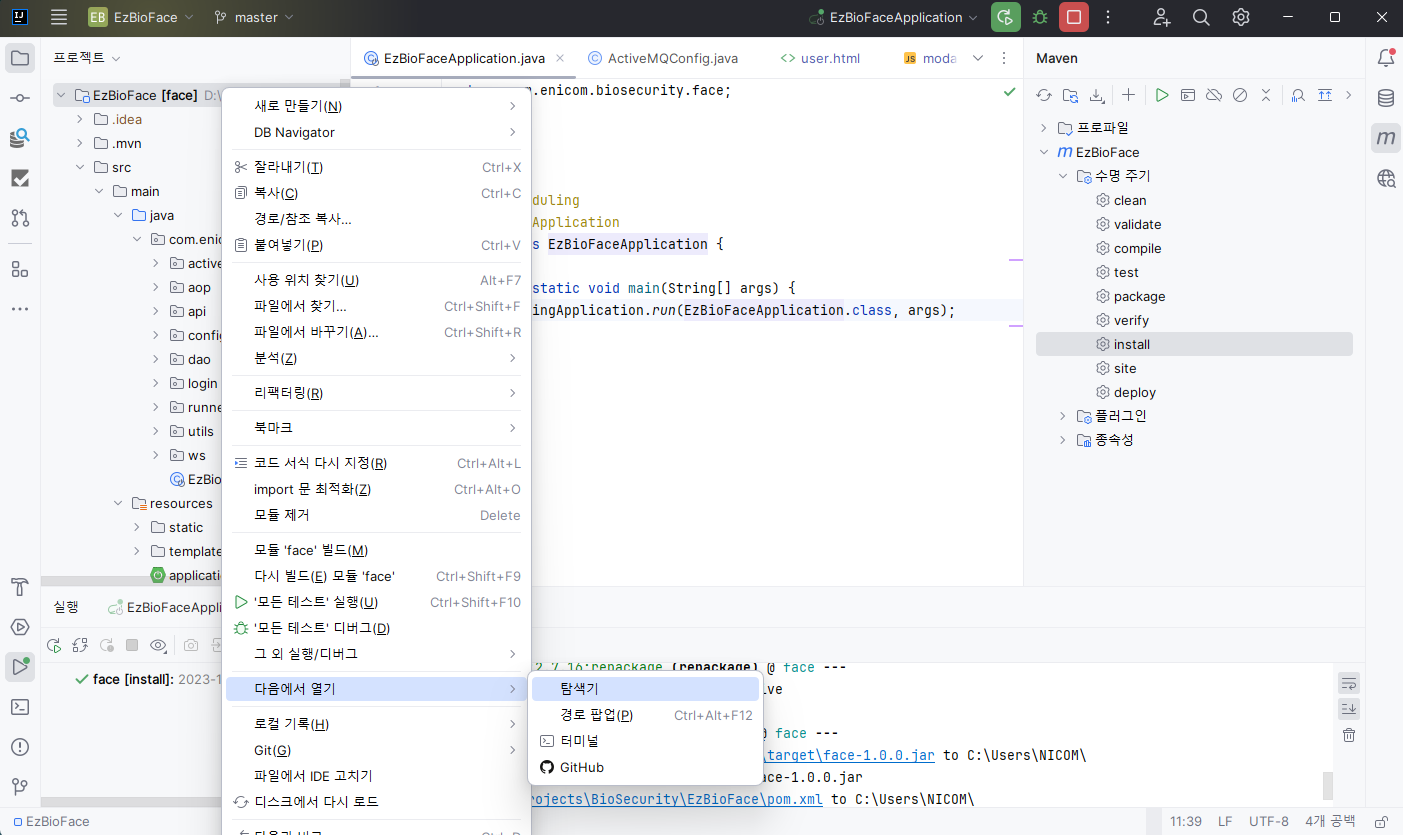Toggle eye view options in Run toolbar
This screenshot has height=835, width=1403.
click(x=158, y=645)
